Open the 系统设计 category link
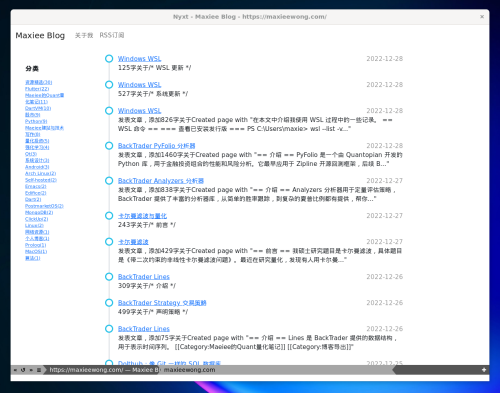The width and height of the screenshot is (500, 393). pyautogui.click(x=37, y=160)
